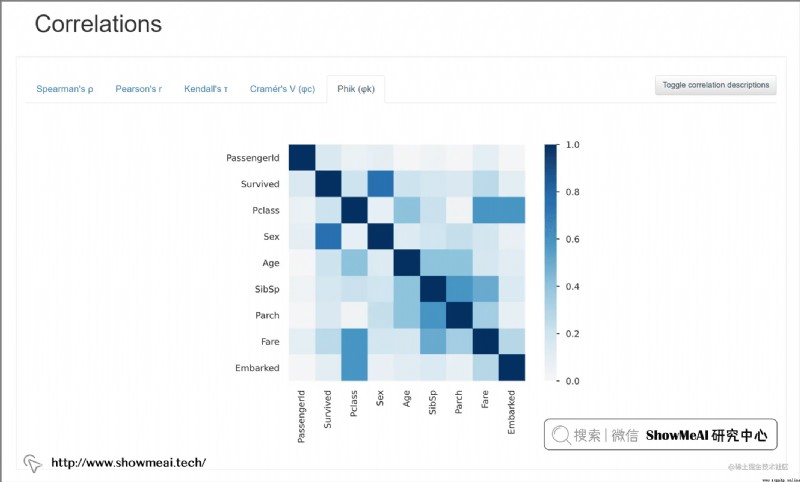The height and width of the screenshot is (482, 800).
Task: Open the Cramér's V (φc) tab
Action: coord(282,89)
